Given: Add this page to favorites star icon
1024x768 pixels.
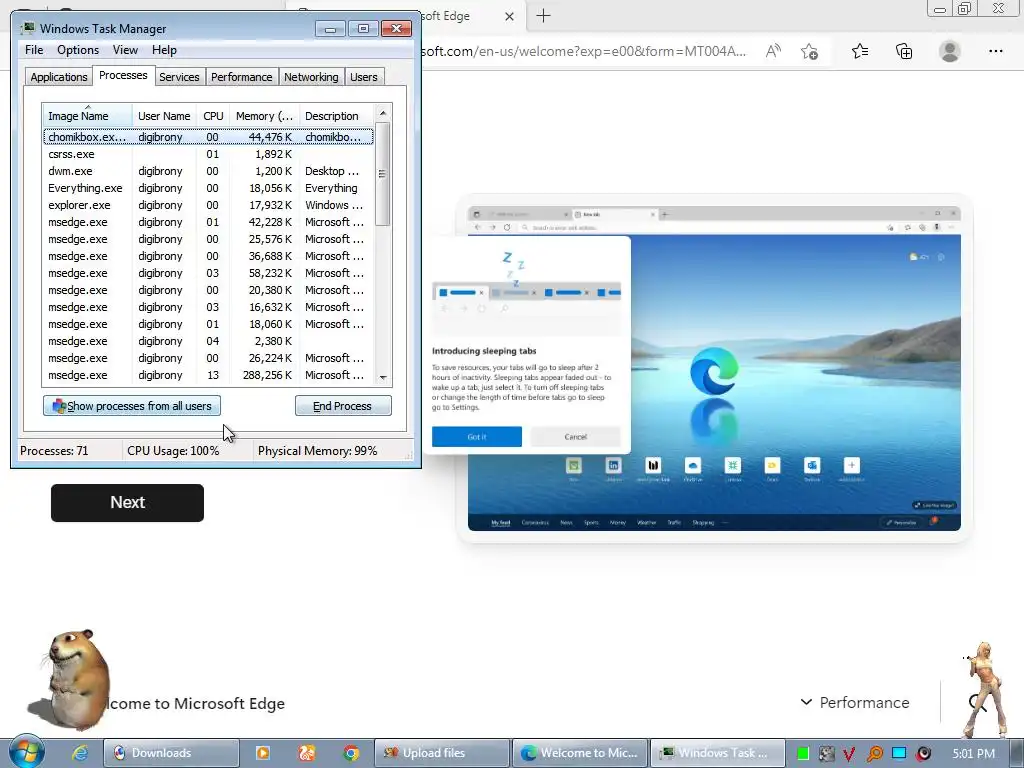Looking at the screenshot, I should pyautogui.click(x=809, y=51).
